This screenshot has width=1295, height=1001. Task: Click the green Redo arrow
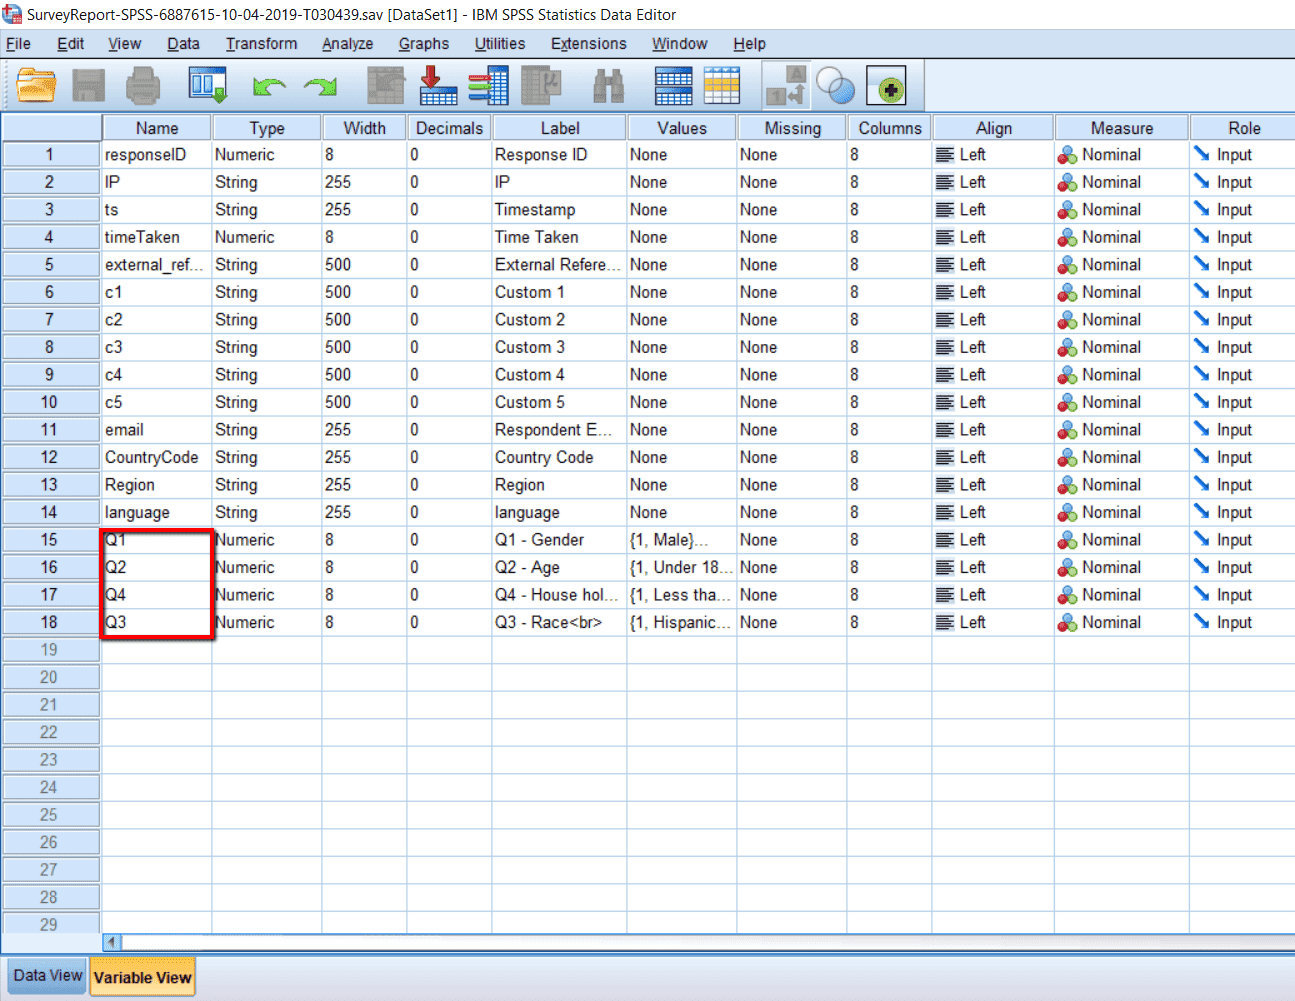(x=320, y=87)
